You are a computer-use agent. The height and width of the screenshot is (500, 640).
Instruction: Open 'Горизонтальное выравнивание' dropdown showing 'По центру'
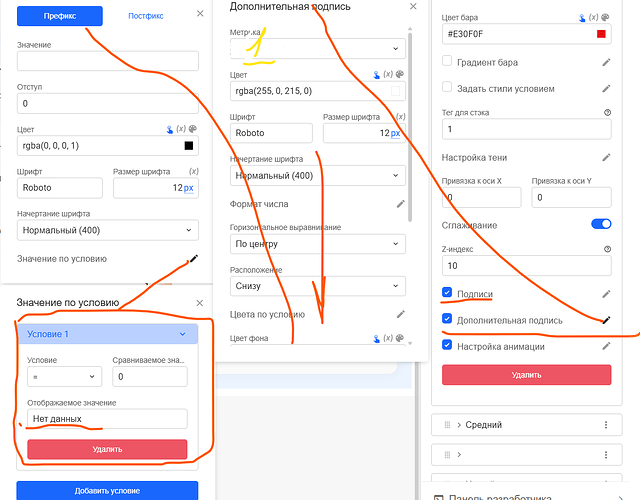pos(318,244)
